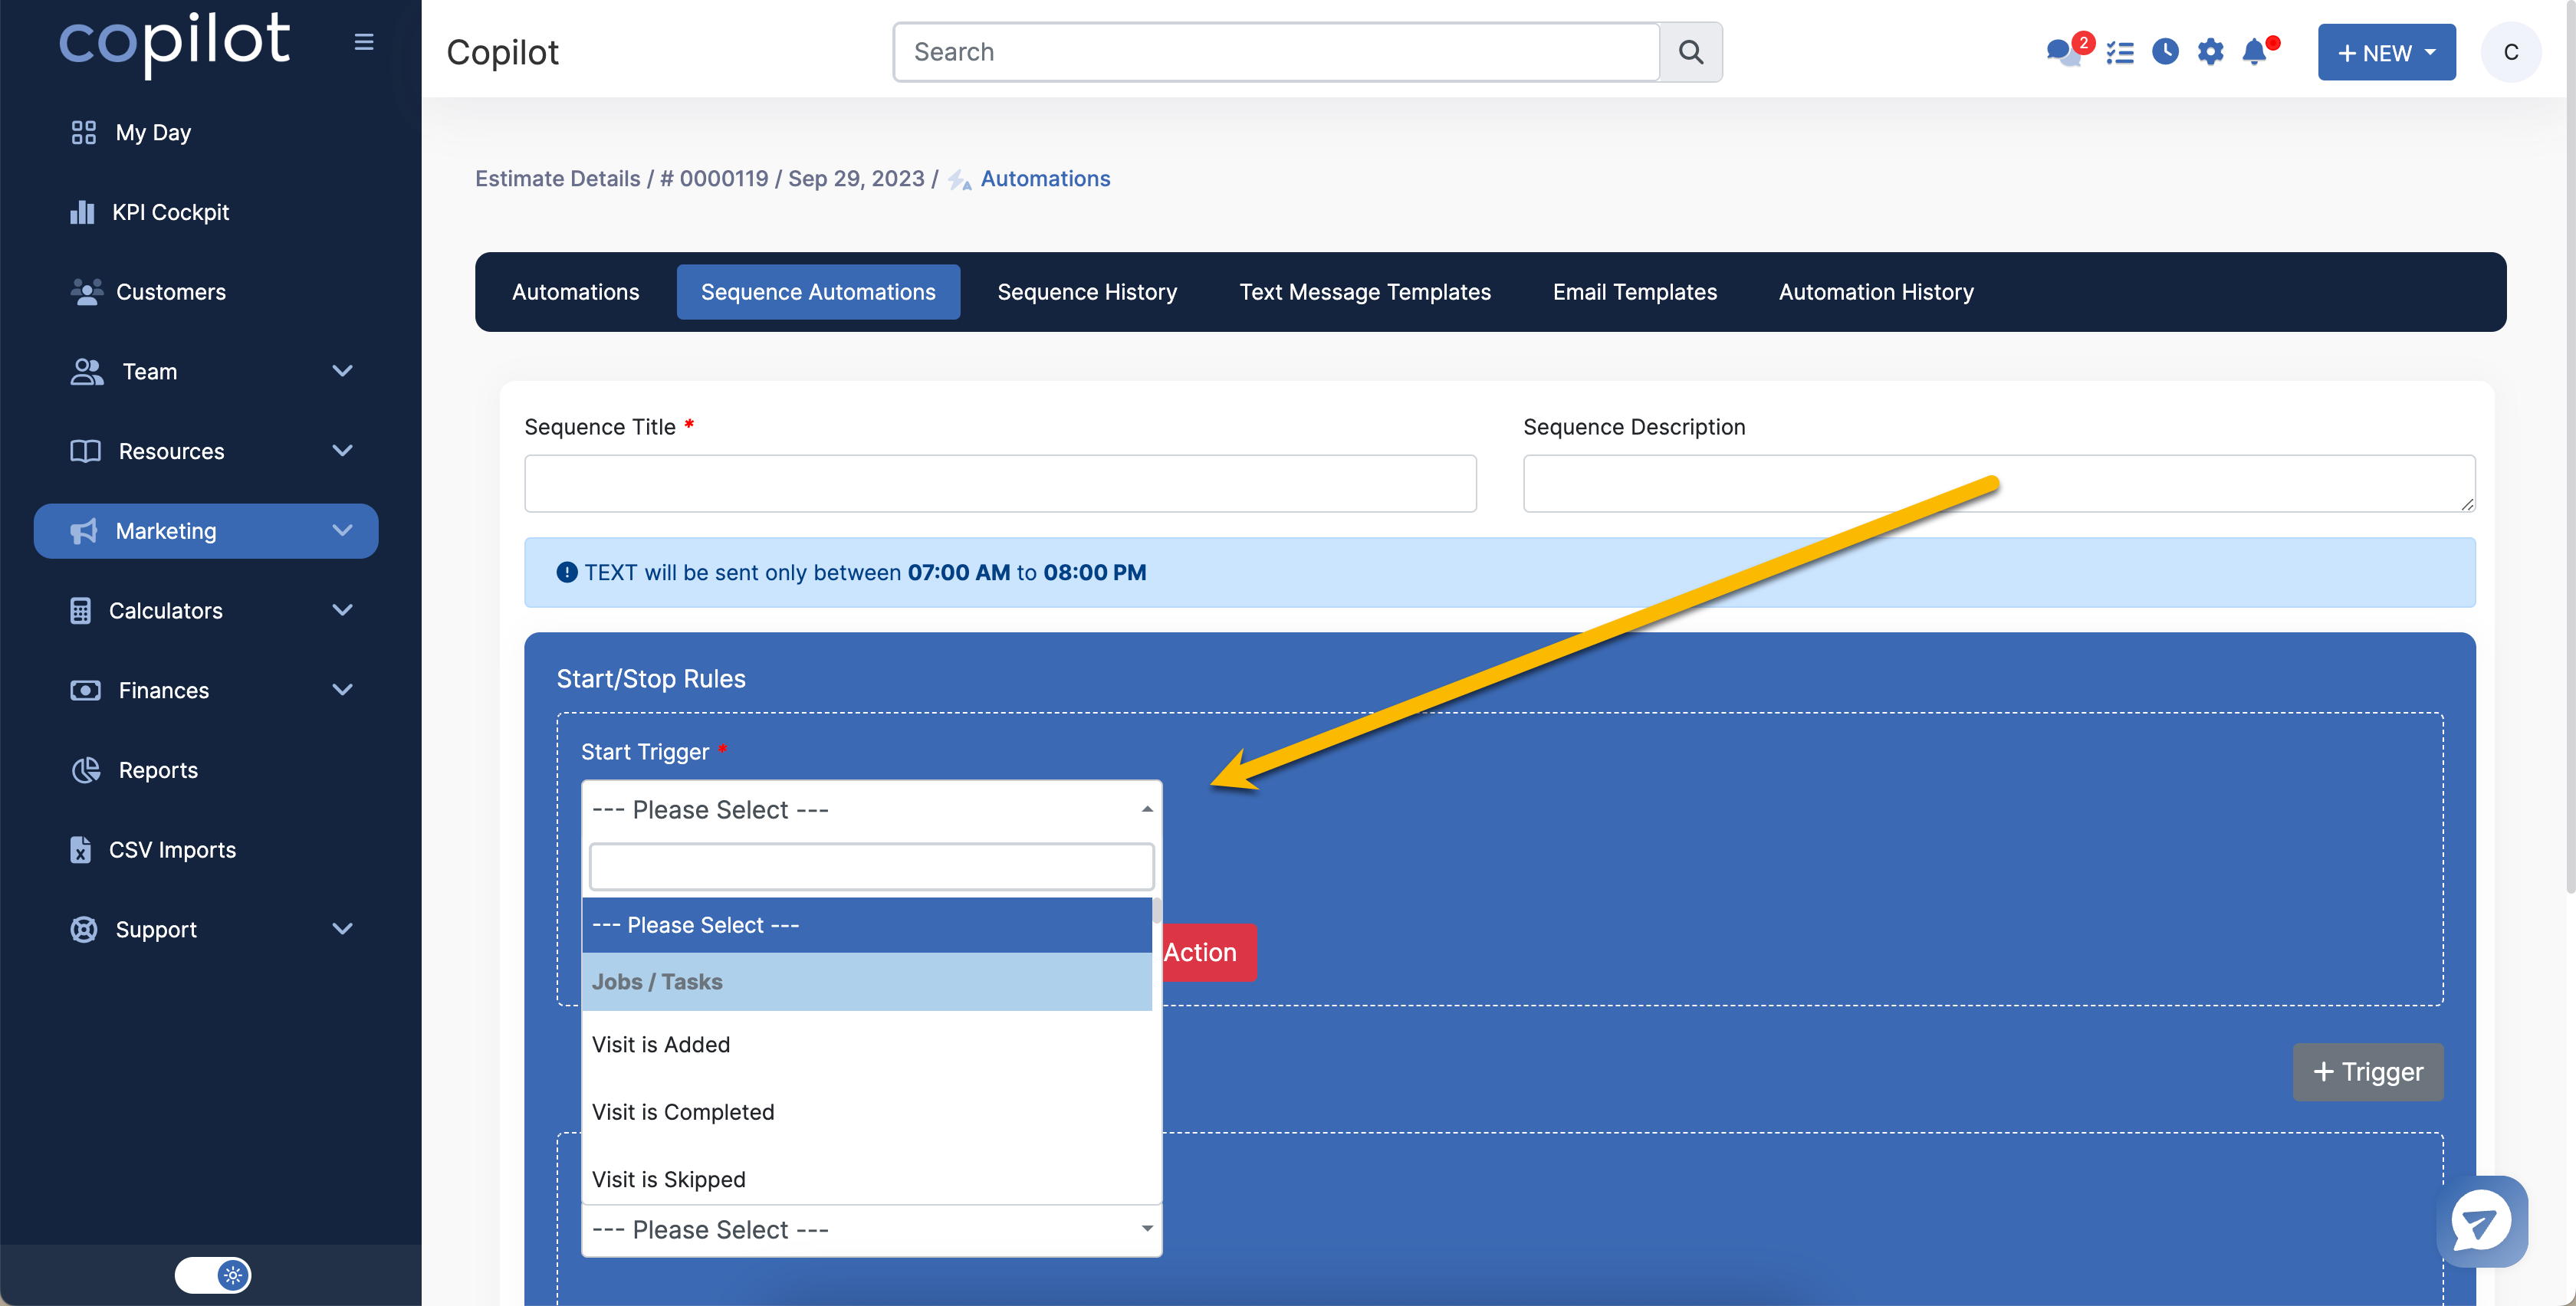This screenshot has width=2576, height=1306.
Task: Expand the Team sidebar chevron
Action: (342, 371)
